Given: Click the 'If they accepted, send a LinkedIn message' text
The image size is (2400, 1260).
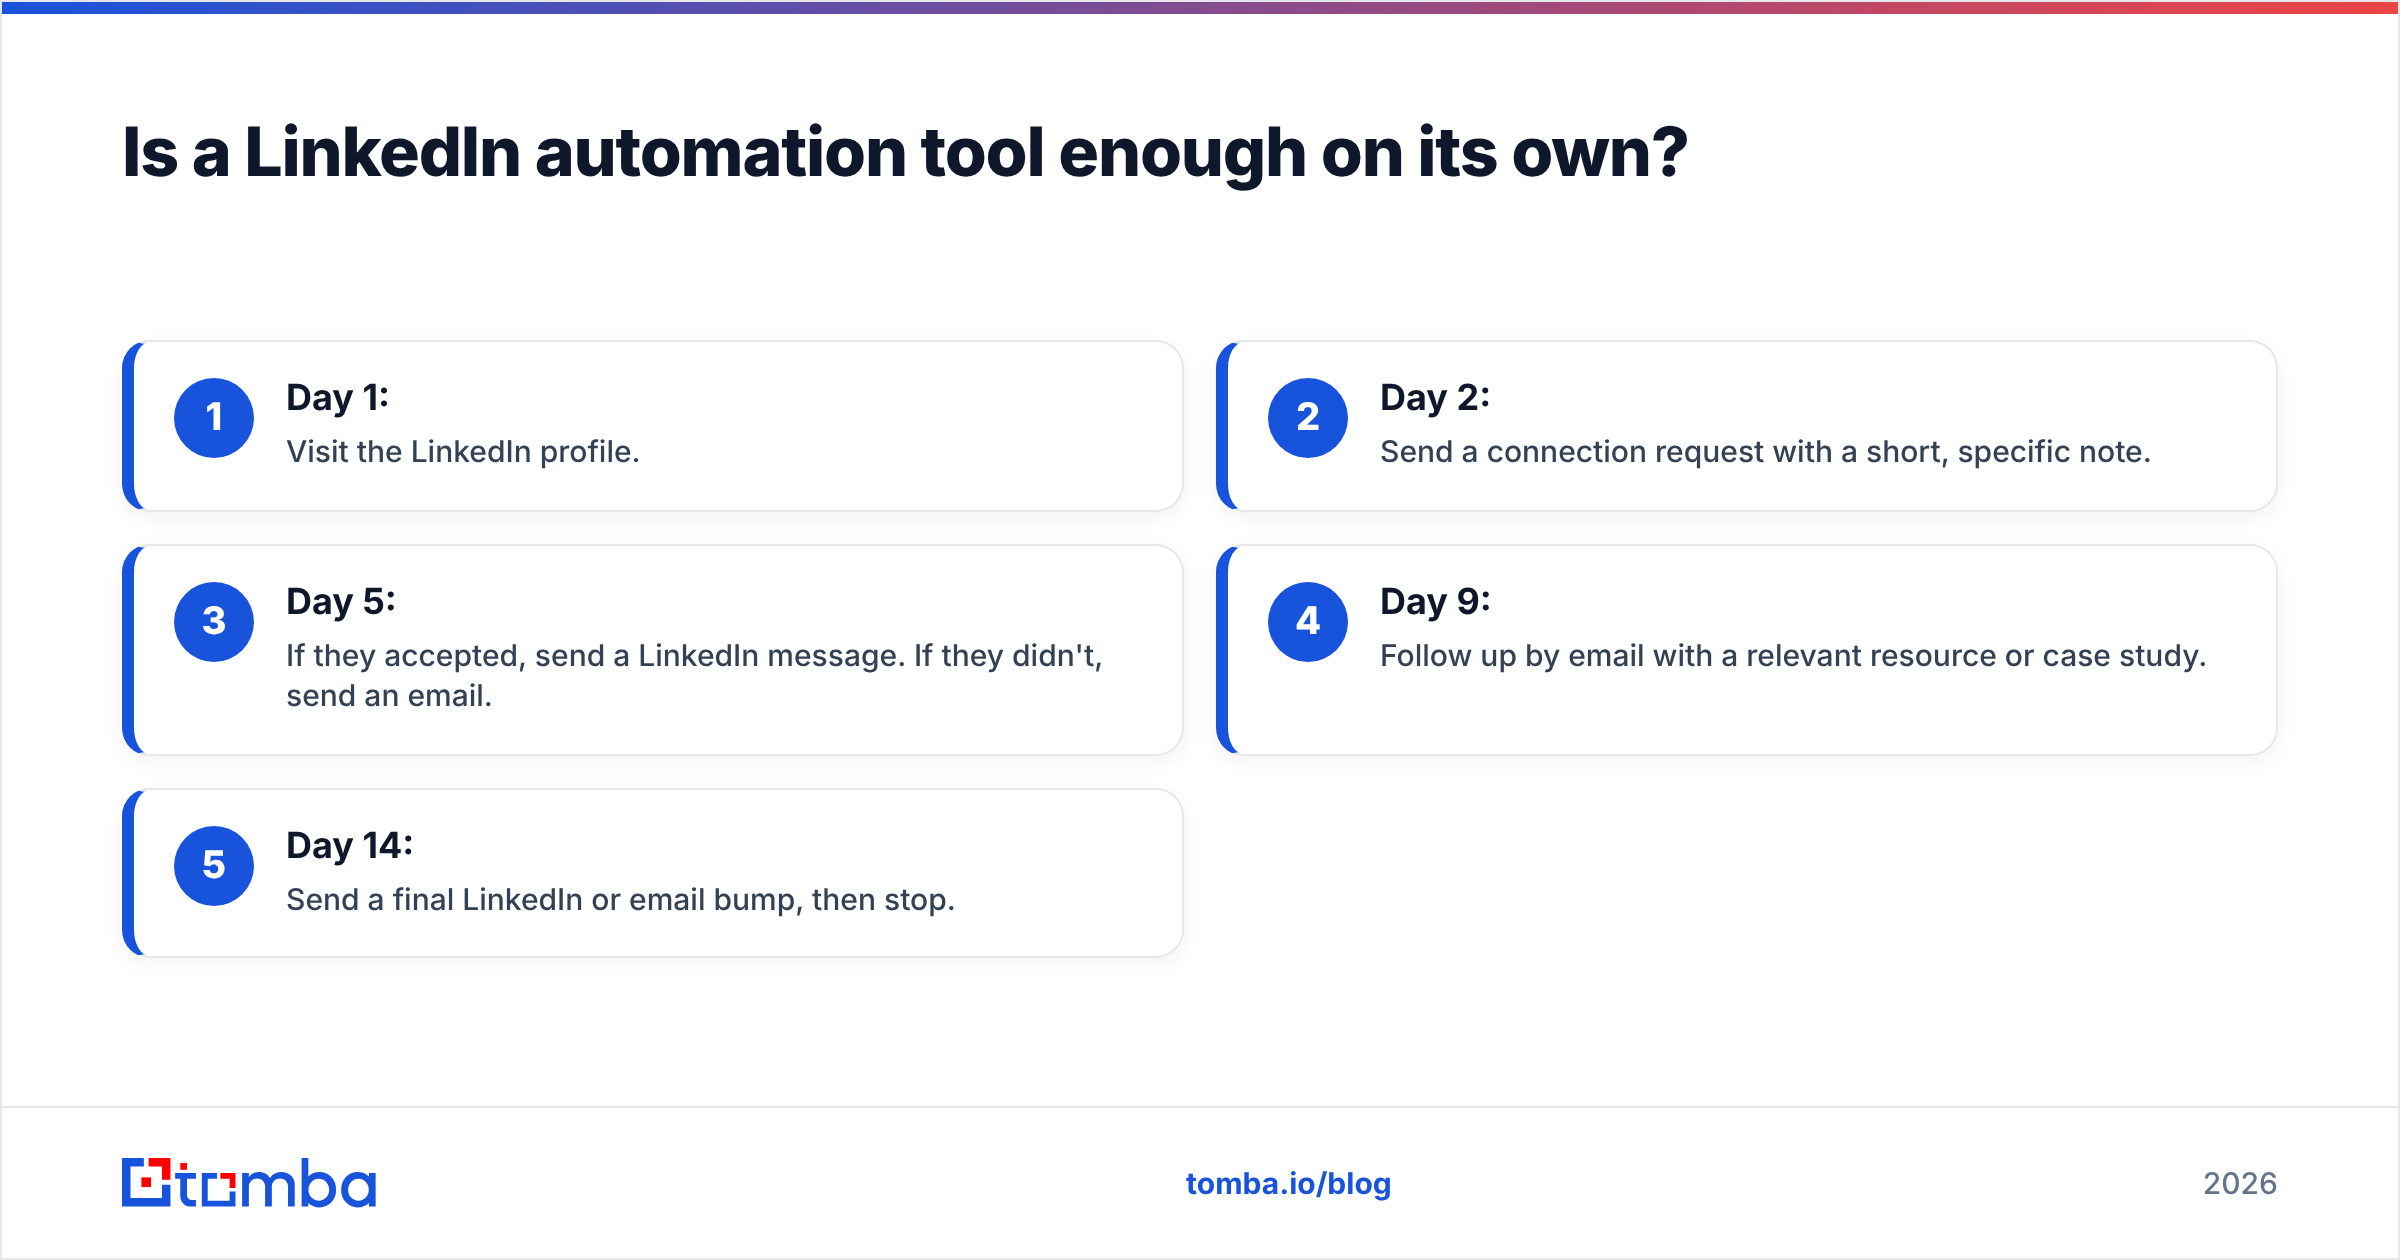Looking at the screenshot, I should (694, 676).
